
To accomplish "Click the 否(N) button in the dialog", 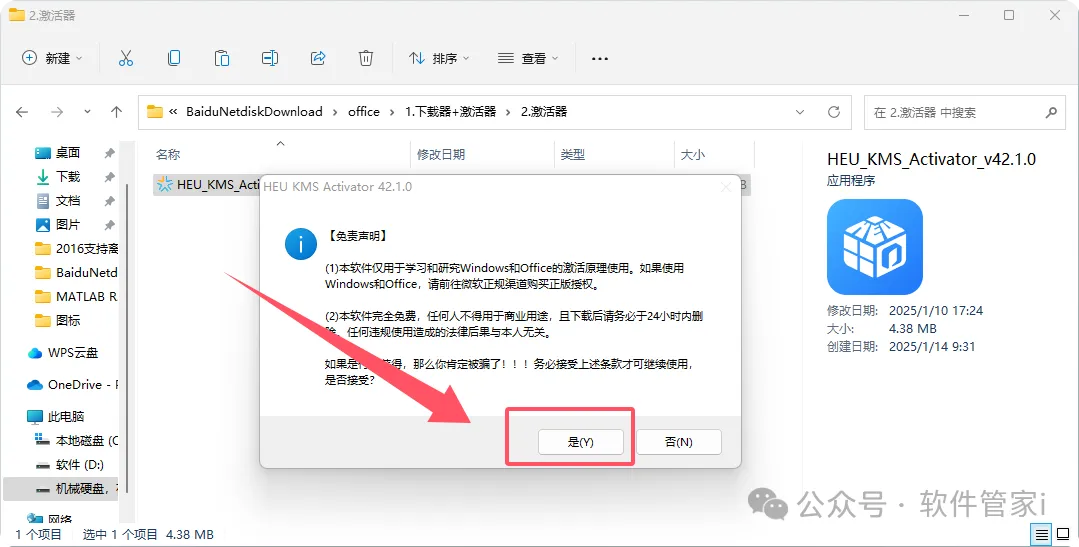I will tap(679, 442).
